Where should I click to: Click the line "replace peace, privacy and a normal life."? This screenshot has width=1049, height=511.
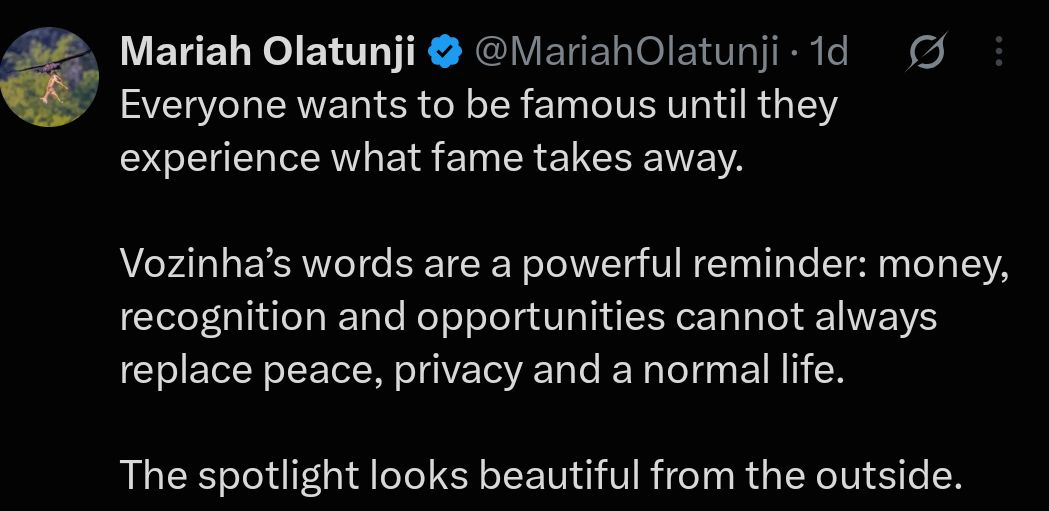482,371
